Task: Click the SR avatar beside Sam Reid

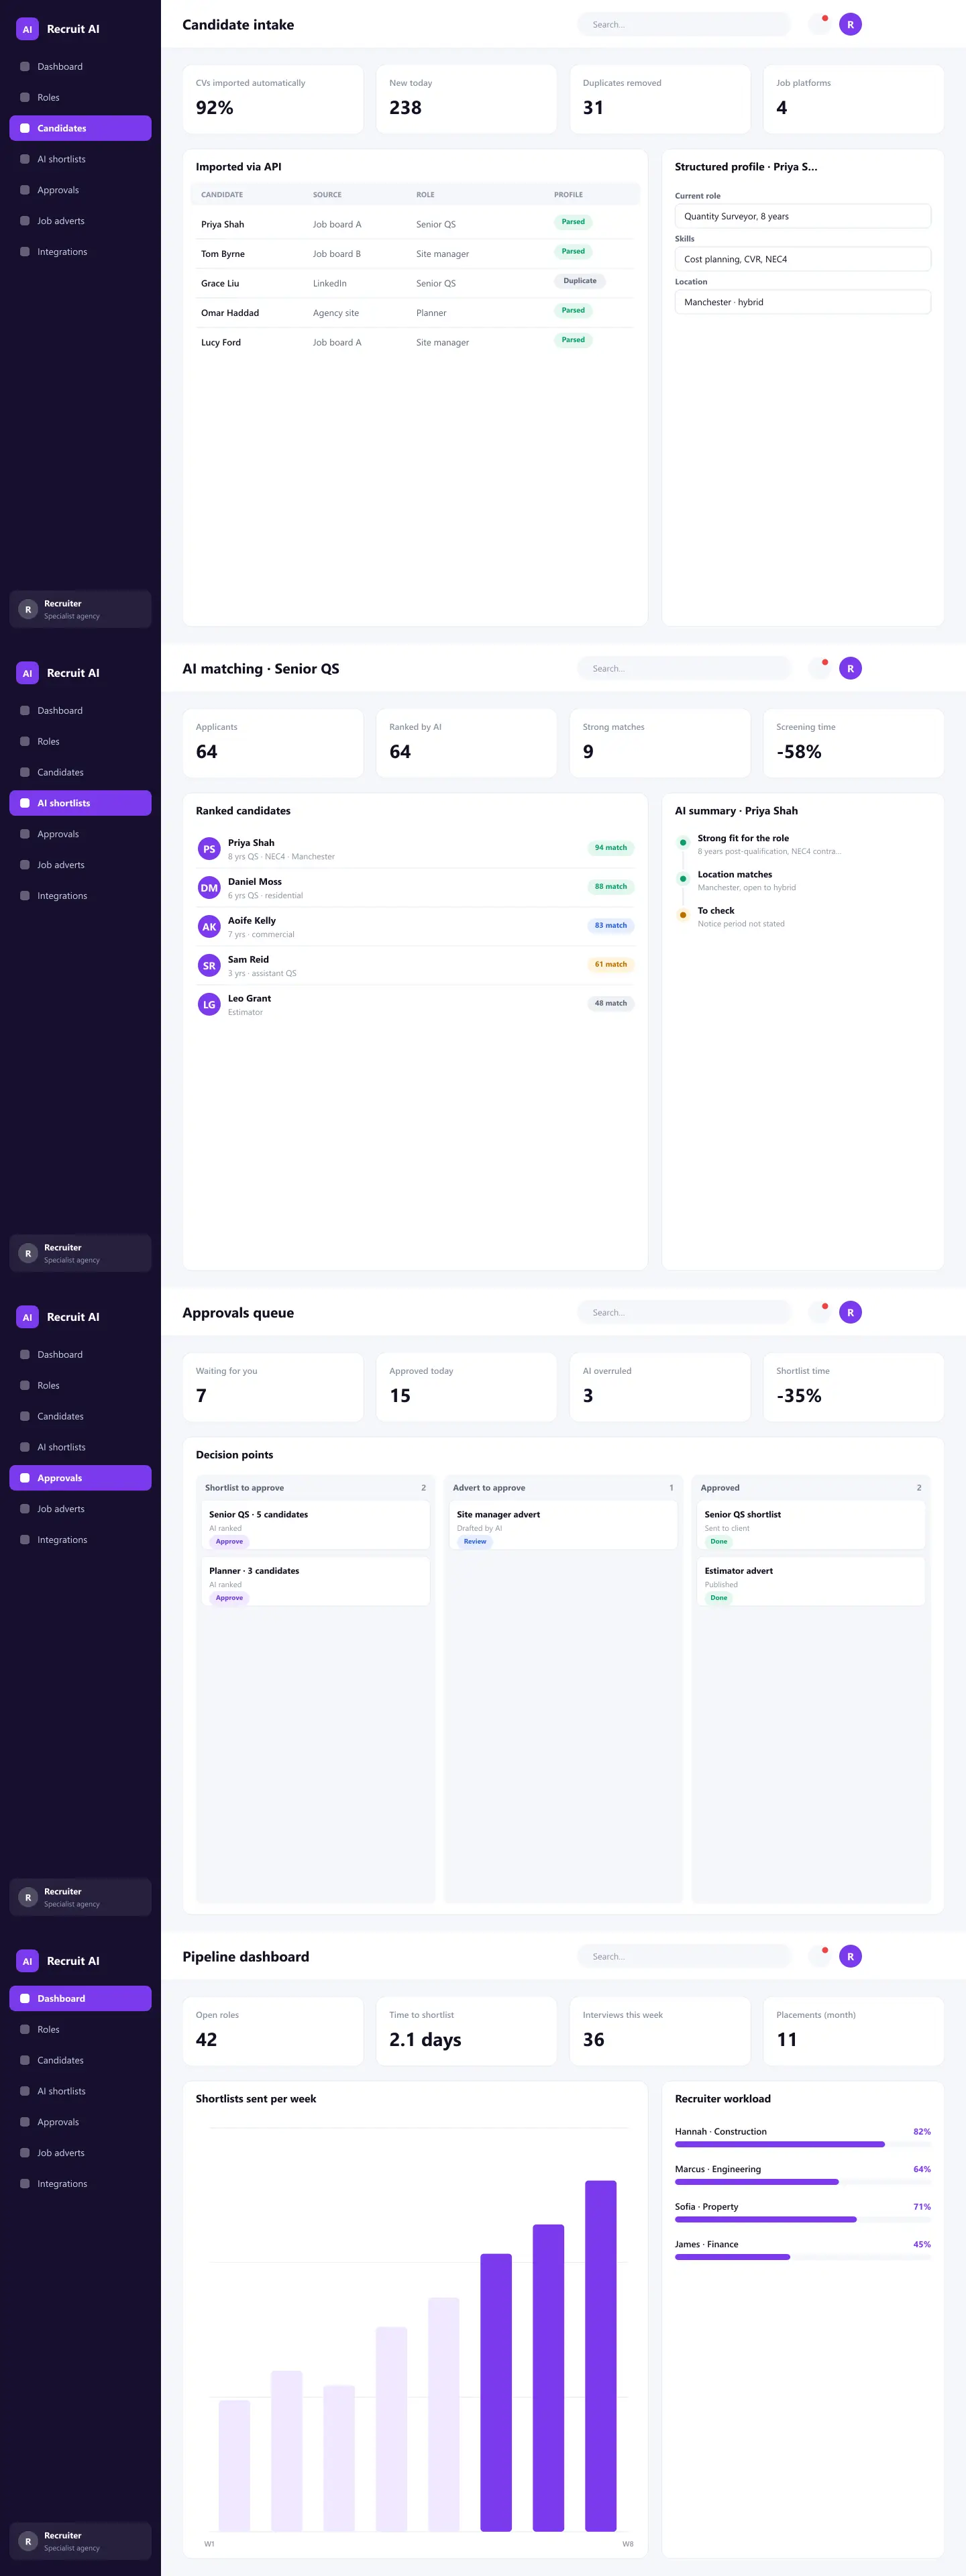Action: (x=209, y=966)
